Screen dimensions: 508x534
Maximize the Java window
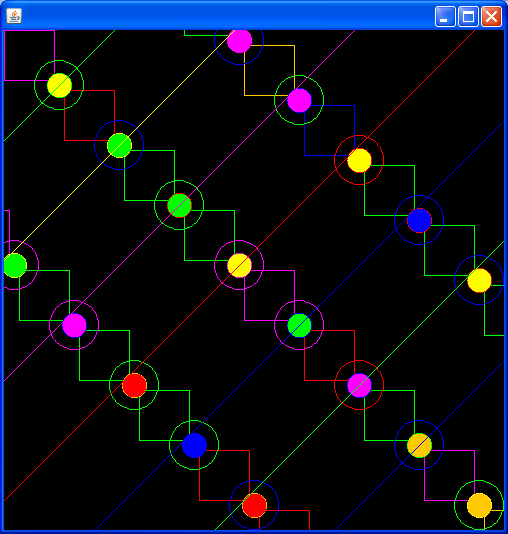pos(468,16)
